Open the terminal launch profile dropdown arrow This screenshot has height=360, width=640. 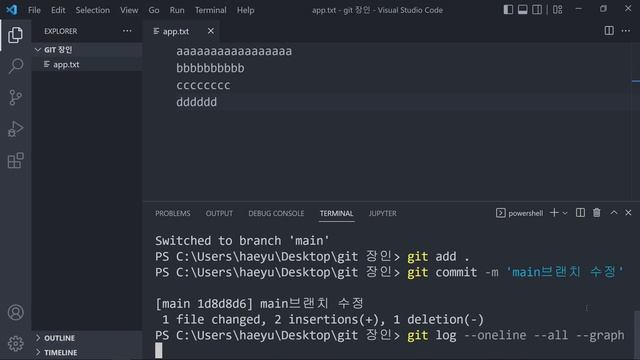click(565, 213)
